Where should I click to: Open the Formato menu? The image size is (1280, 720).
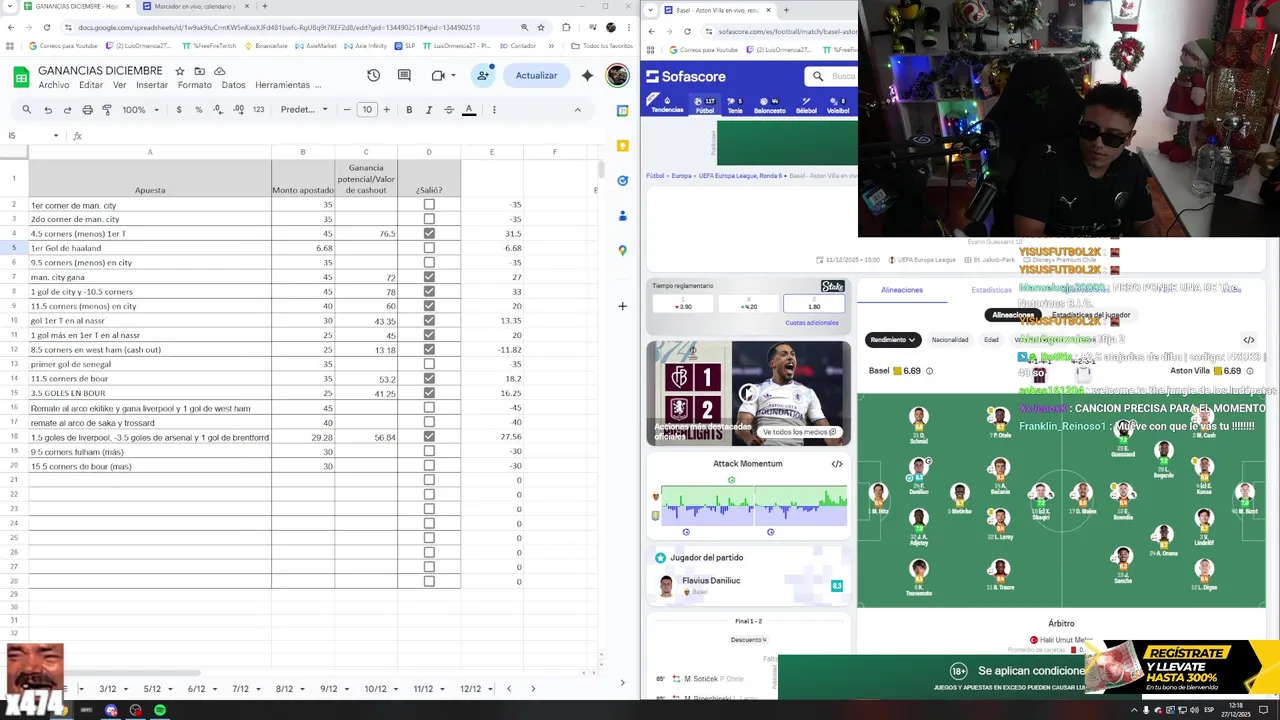[195, 85]
